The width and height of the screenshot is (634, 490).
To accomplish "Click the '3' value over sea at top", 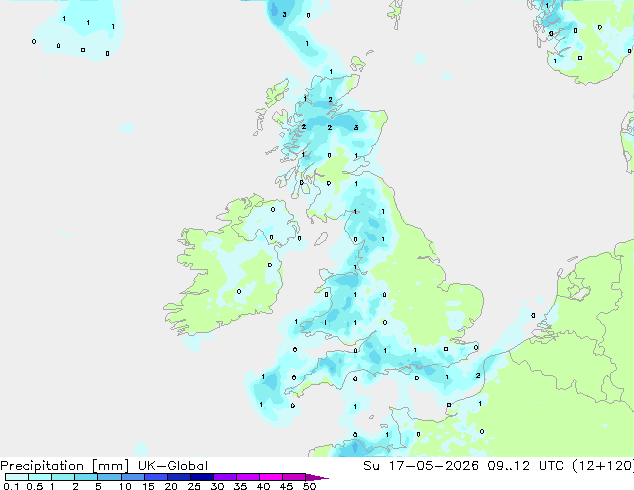I will tap(284, 15).
